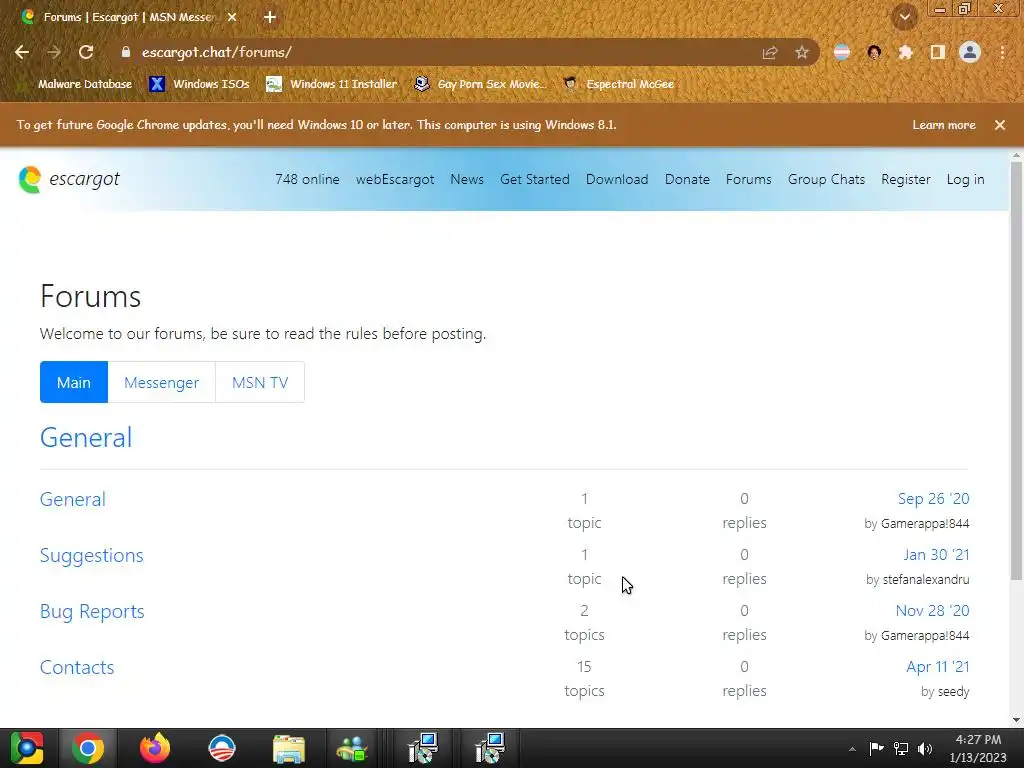Switch to the Messenger forum tab

(161, 382)
